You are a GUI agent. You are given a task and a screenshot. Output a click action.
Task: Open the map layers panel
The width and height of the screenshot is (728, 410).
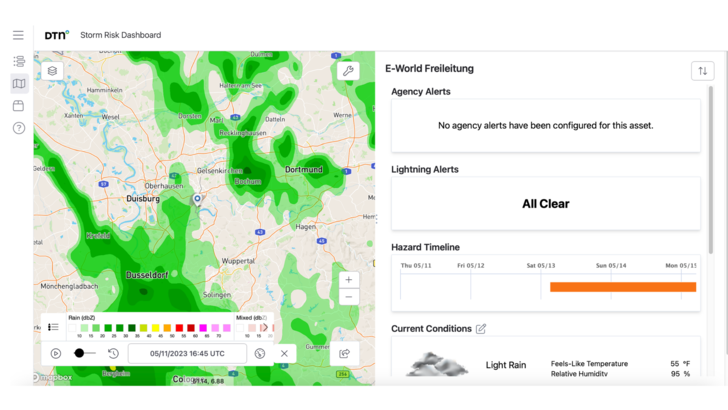[x=52, y=71]
